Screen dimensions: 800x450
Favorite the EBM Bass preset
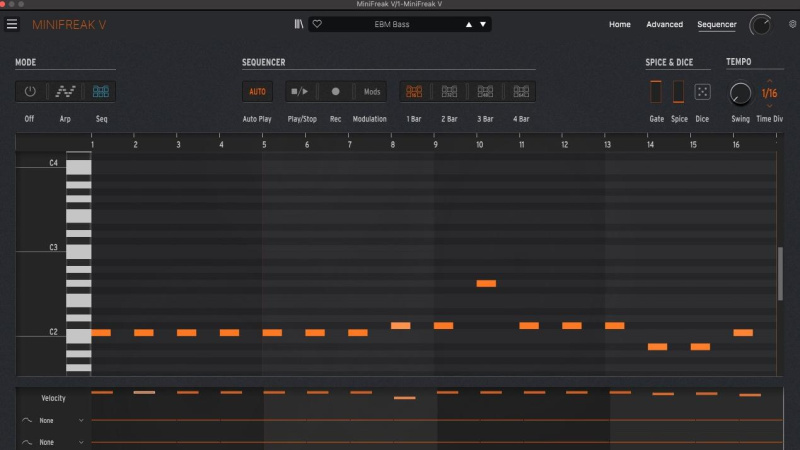click(317, 24)
